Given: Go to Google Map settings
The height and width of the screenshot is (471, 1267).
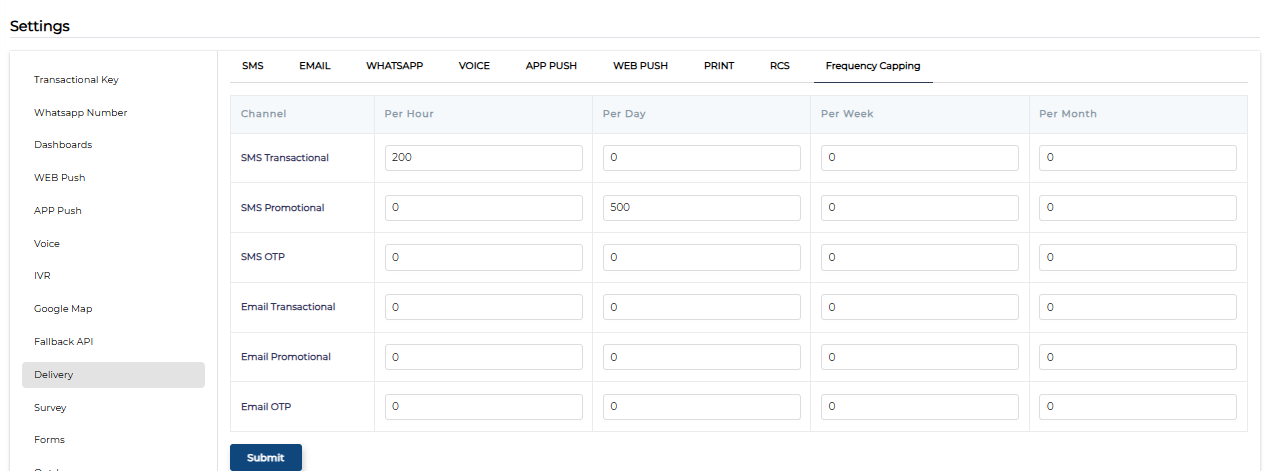Looking at the screenshot, I should tap(63, 309).
